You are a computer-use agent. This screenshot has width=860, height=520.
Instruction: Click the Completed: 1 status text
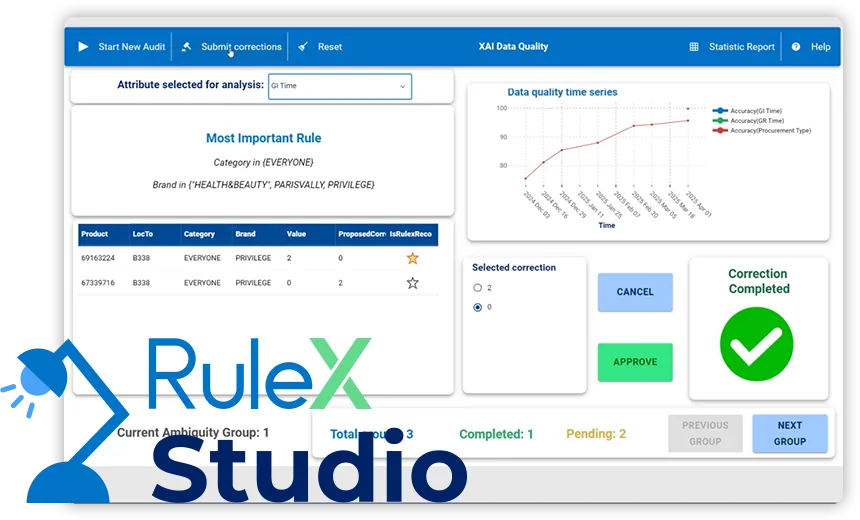[x=496, y=434]
